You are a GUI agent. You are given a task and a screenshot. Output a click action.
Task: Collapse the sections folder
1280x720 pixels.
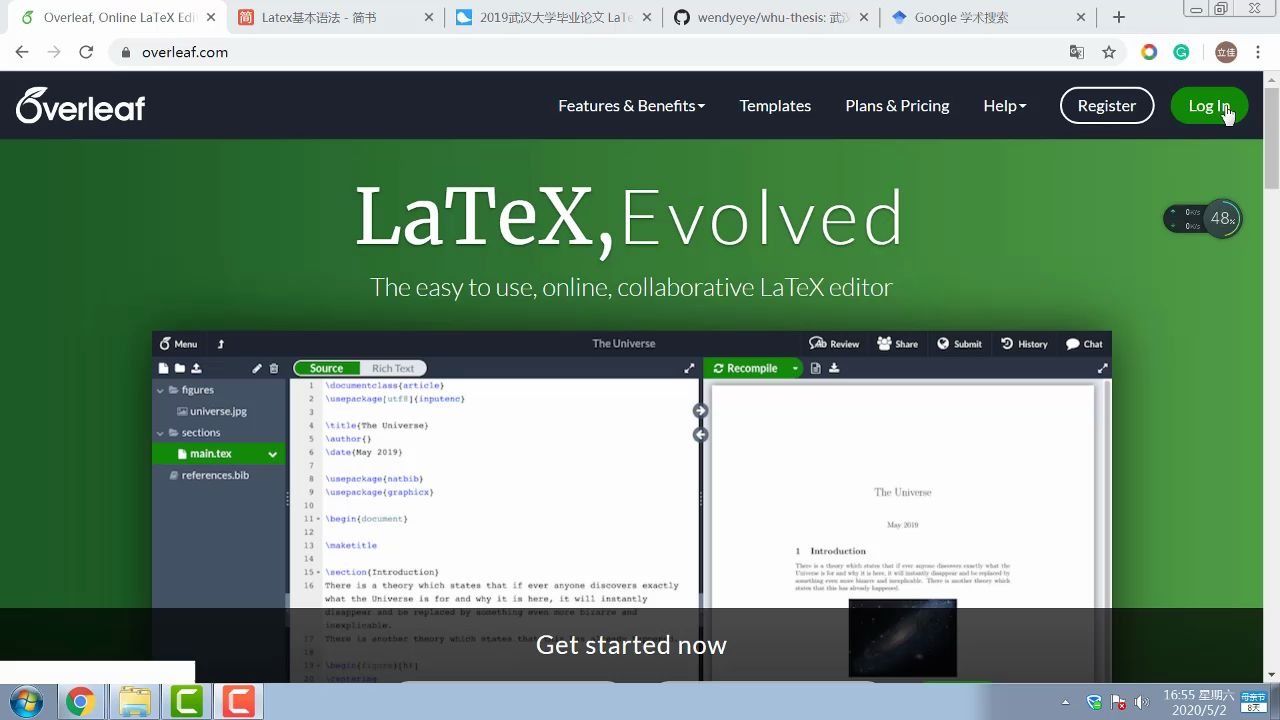click(160, 433)
